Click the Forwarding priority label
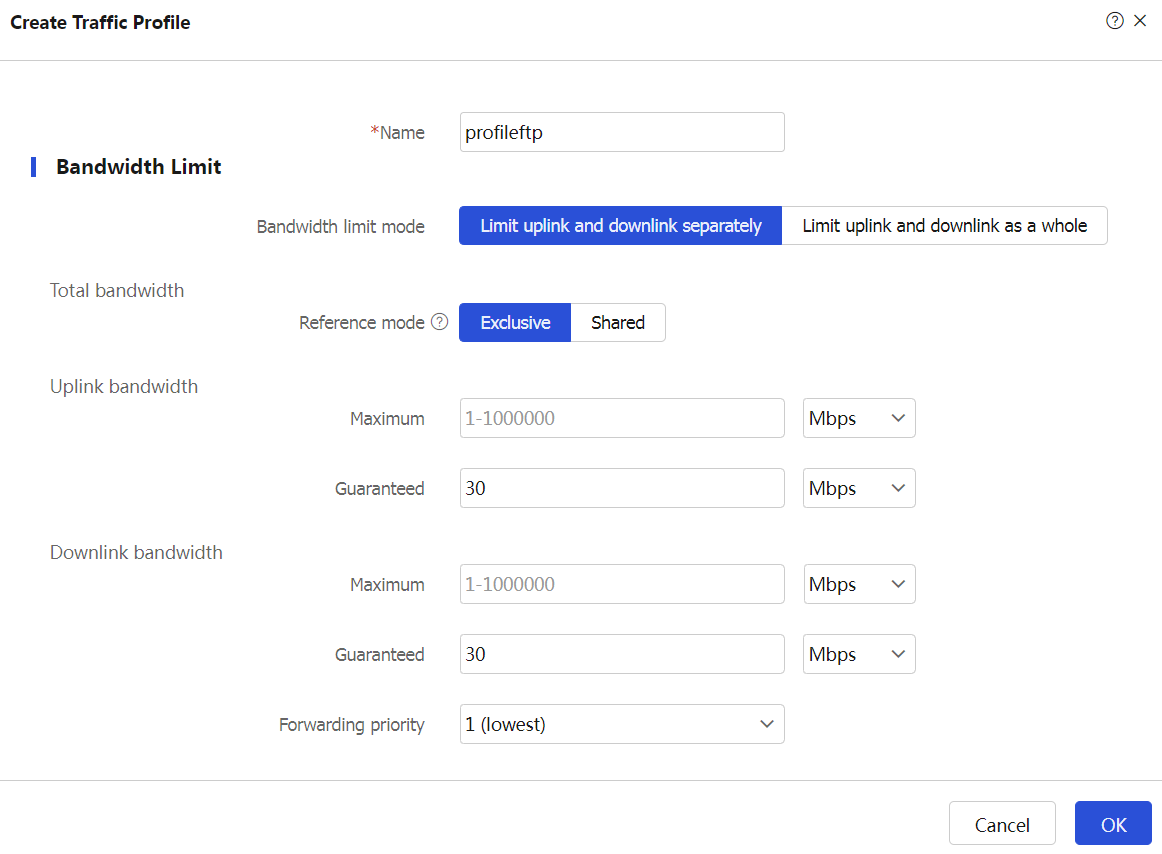 tap(351, 724)
